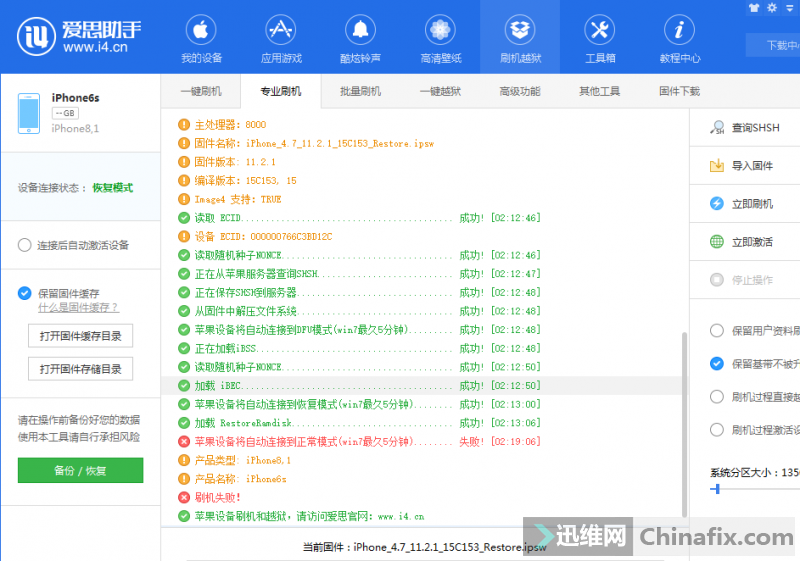Click 恢复模式 connection status text
The width and height of the screenshot is (800, 561).
tap(112, 188)
